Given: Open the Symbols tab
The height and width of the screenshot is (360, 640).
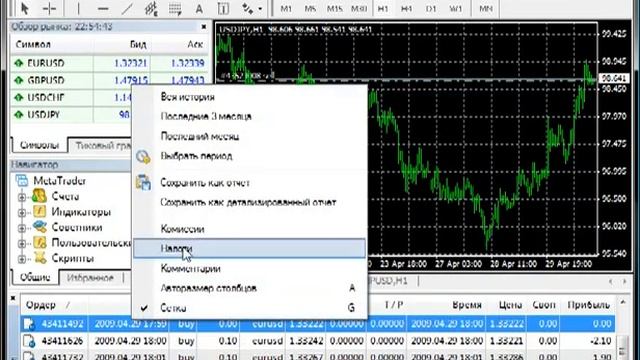Looking at the screenshot, I should coord(39,145).
